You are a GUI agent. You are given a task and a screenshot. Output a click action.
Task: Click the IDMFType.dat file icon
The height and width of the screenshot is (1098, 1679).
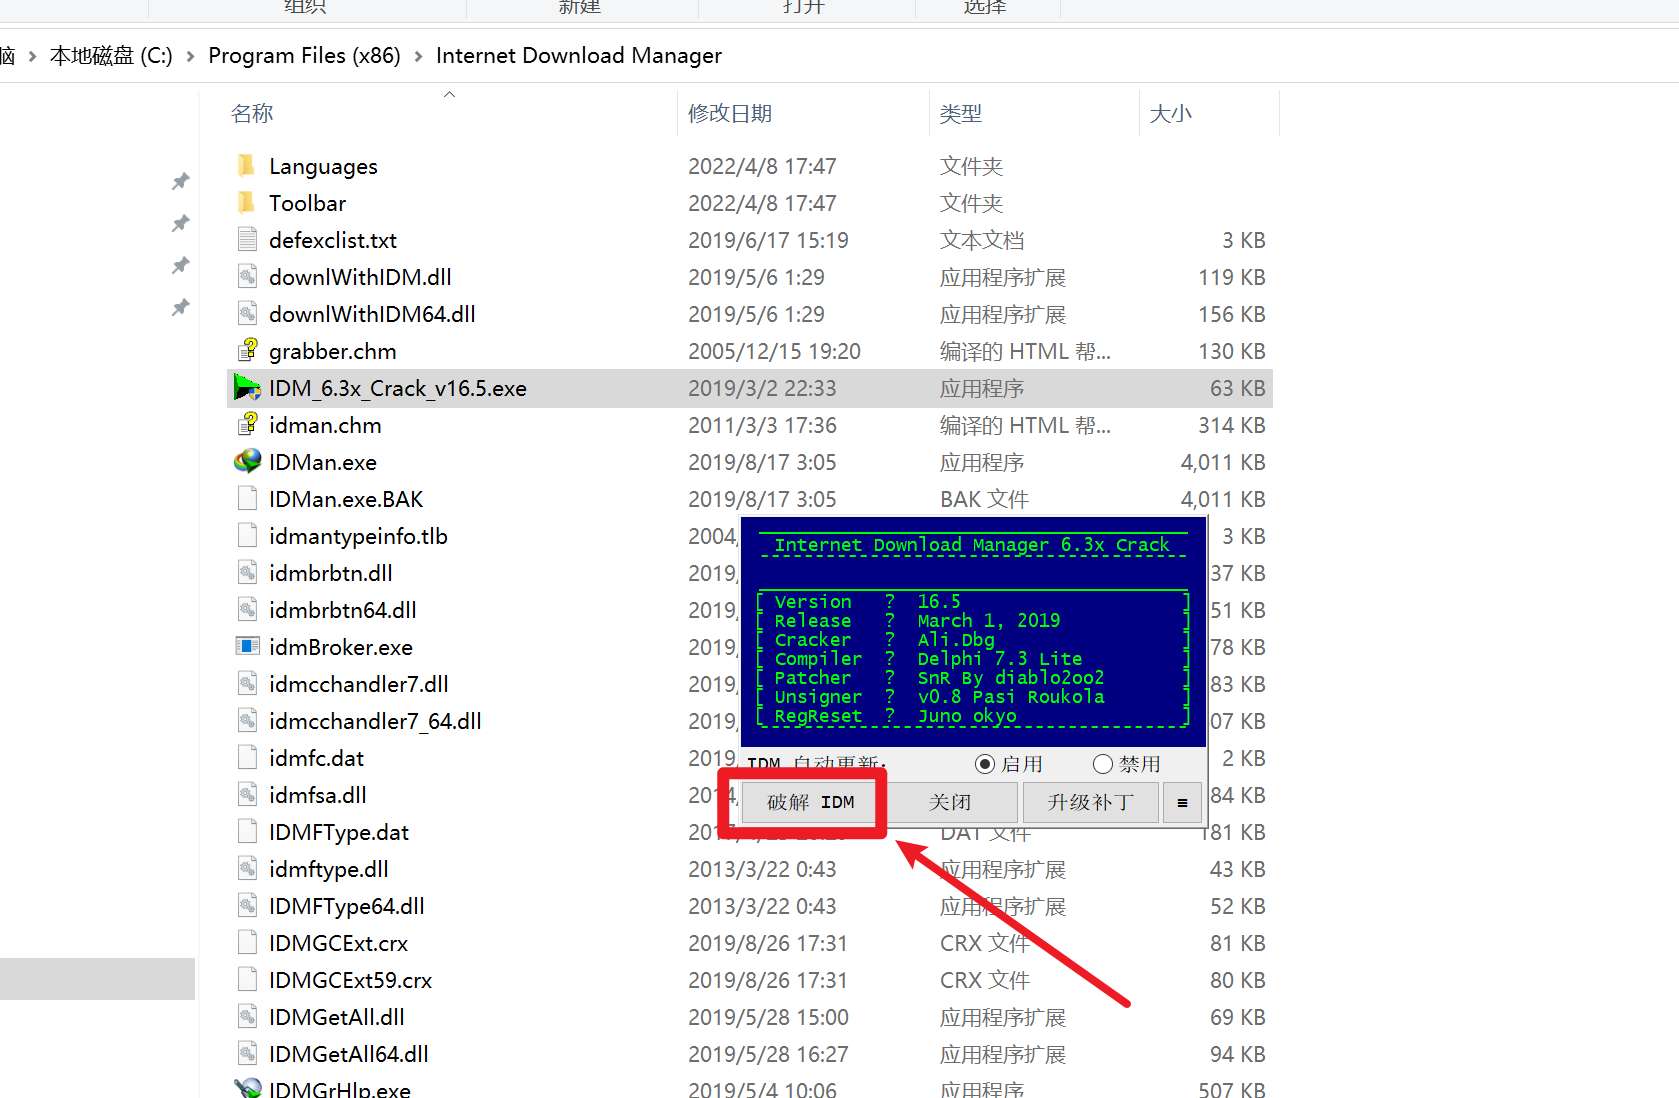(x=247, y=832)
